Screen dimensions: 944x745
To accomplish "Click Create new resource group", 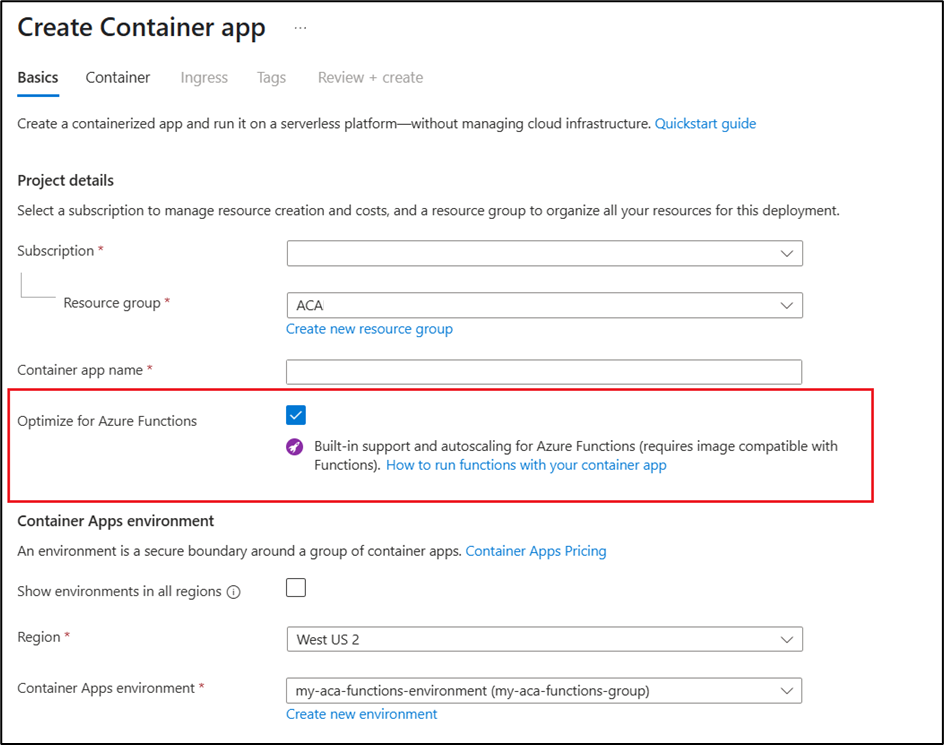I will (x=369, y=328).
